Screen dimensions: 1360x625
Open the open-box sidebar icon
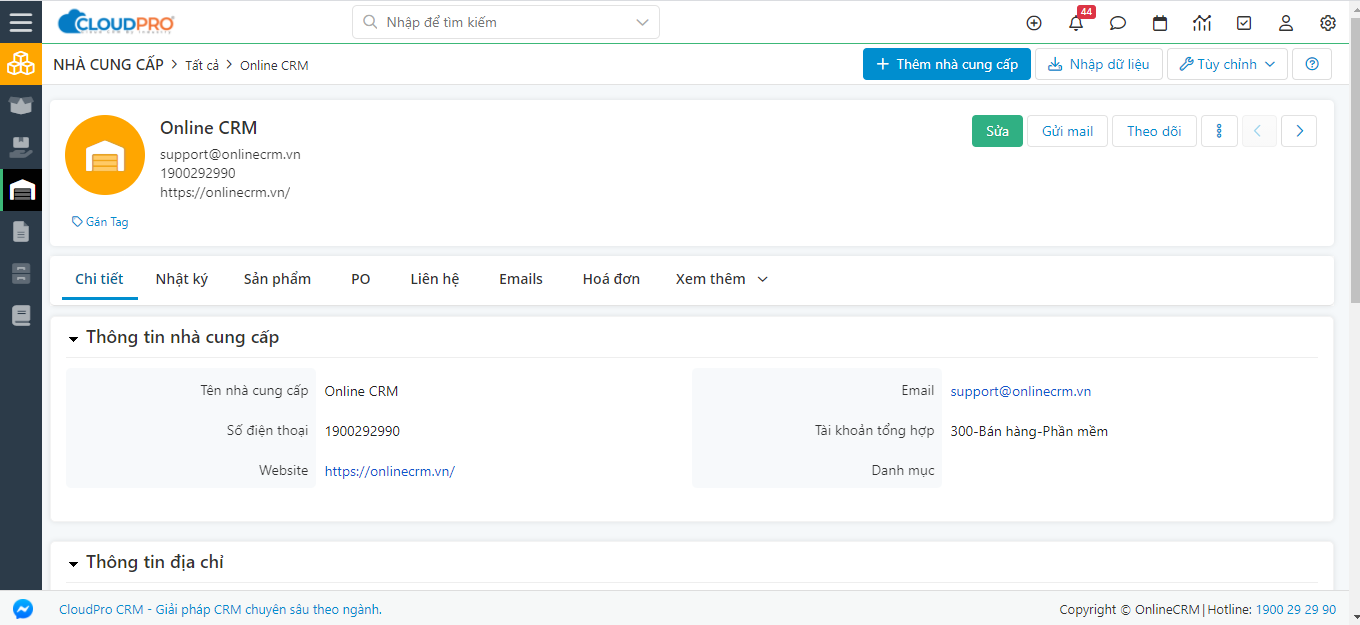[x=21, y=106]
